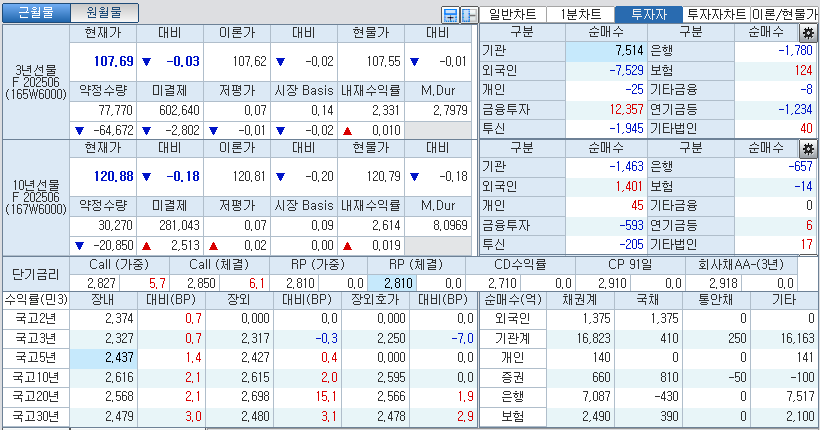Click the Call (체결) rate 2.850
Image resolution: width=820 pixels, height=430 pixels.
201,284
